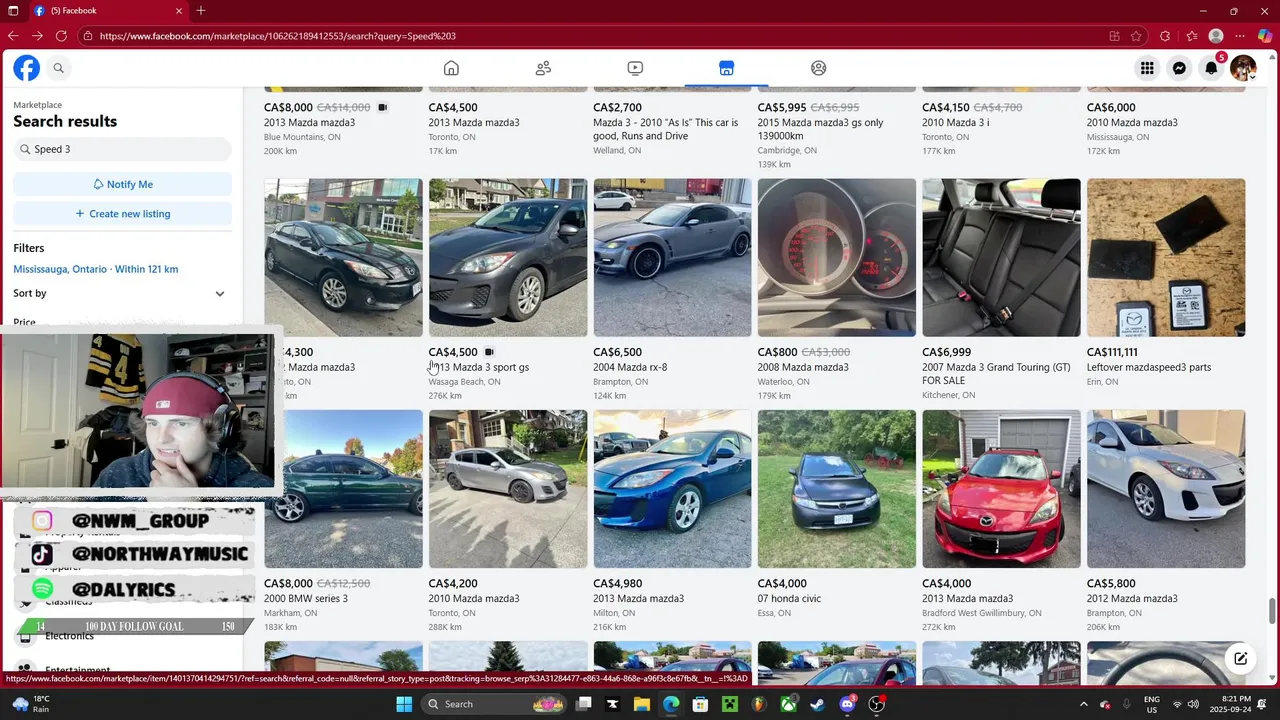This screenshot has width=1280, height=720.
Task: Open the silver 2010 Mazda mazda3 Toronto photo
Action: click(x=508, y=489)
